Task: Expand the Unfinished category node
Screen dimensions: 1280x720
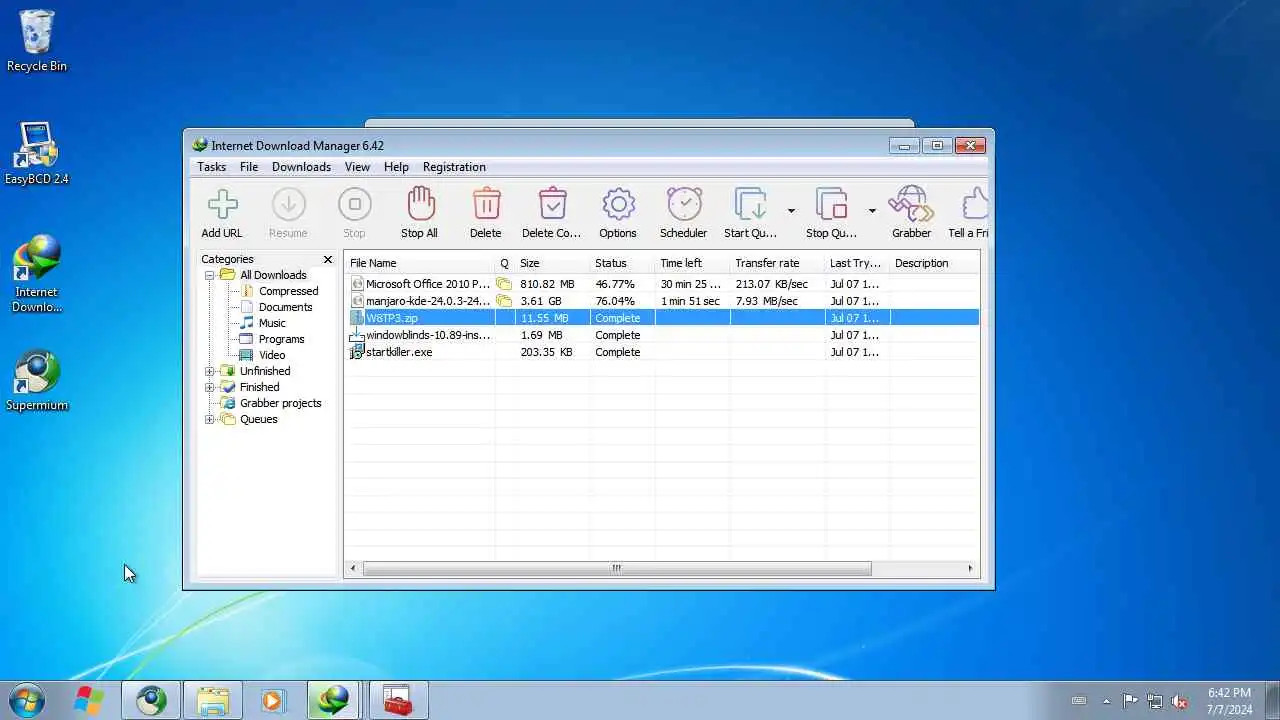Action: click(210, 371)
